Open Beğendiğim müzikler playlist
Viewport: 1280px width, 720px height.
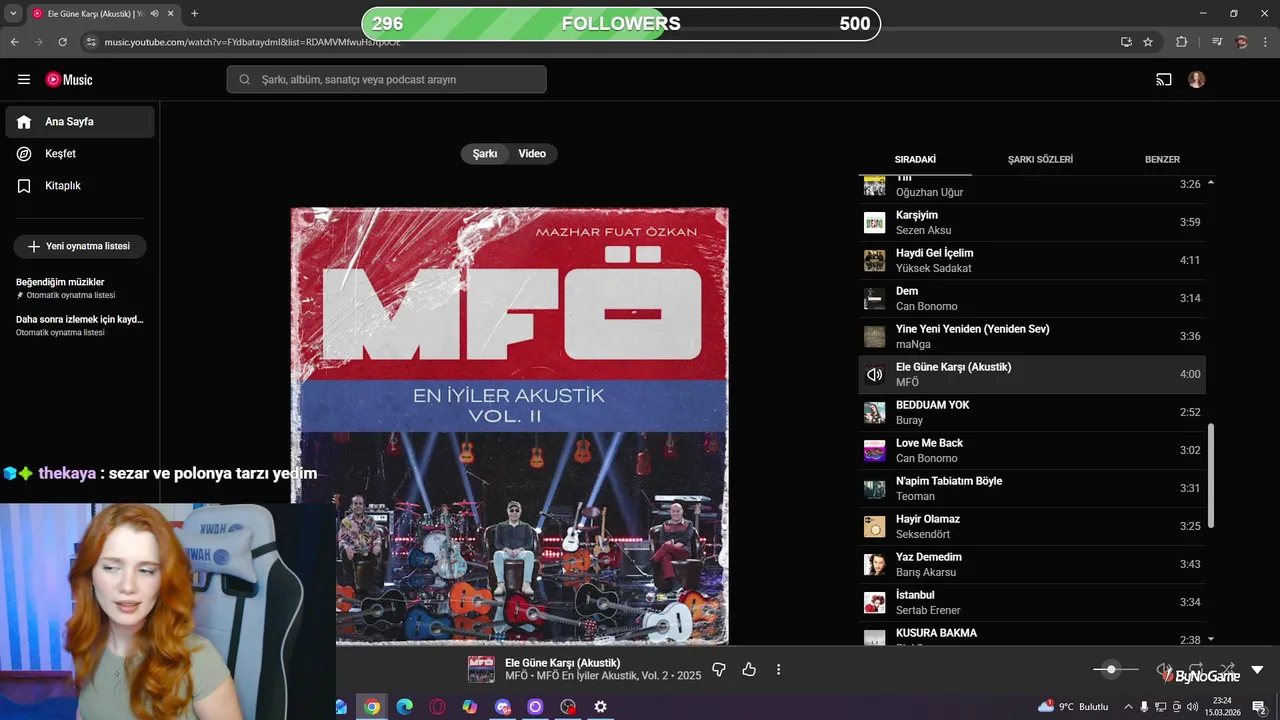(80, 288)
